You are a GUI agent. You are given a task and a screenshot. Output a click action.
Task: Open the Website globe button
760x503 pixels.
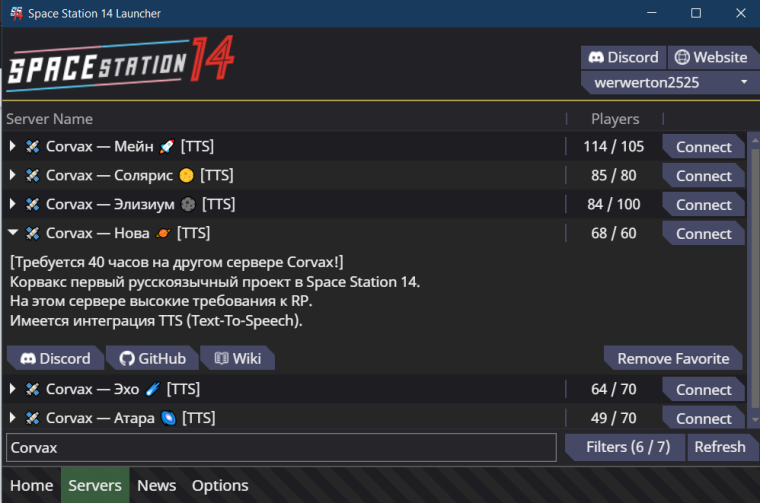[711, 58]
